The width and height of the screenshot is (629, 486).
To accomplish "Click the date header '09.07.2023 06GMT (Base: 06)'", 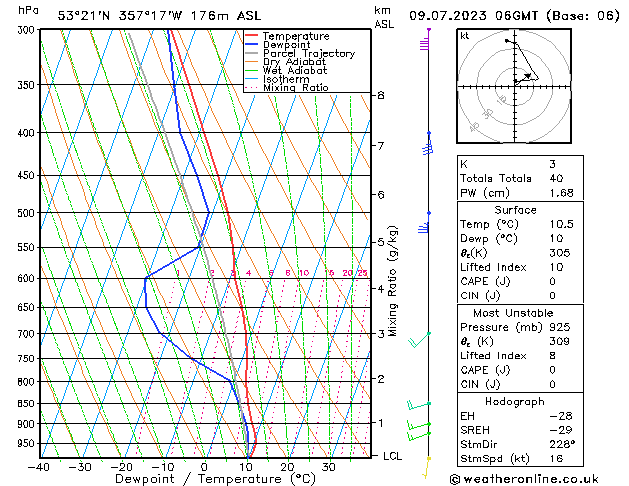I will [514, 16].
